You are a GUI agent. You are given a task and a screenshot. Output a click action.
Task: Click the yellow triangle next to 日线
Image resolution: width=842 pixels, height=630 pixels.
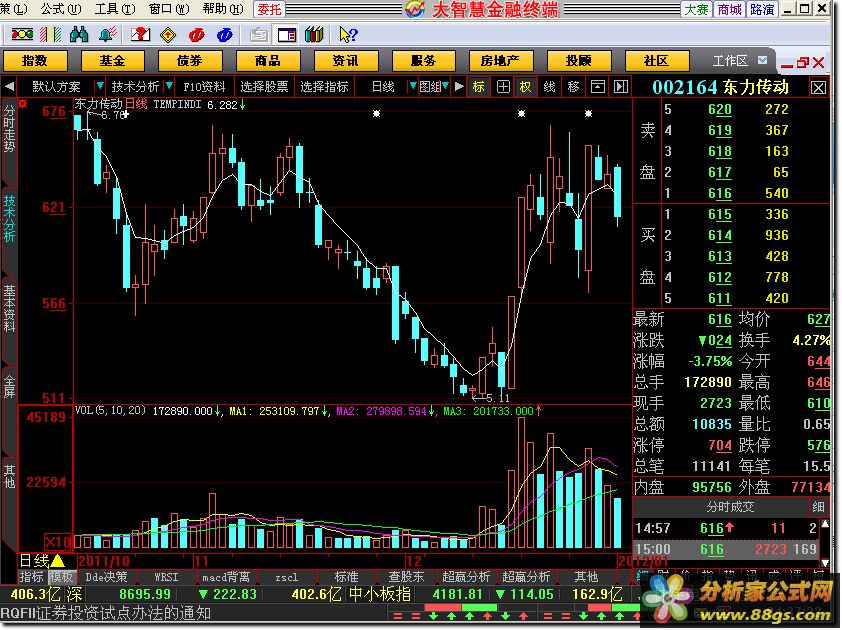coord(57,561)
